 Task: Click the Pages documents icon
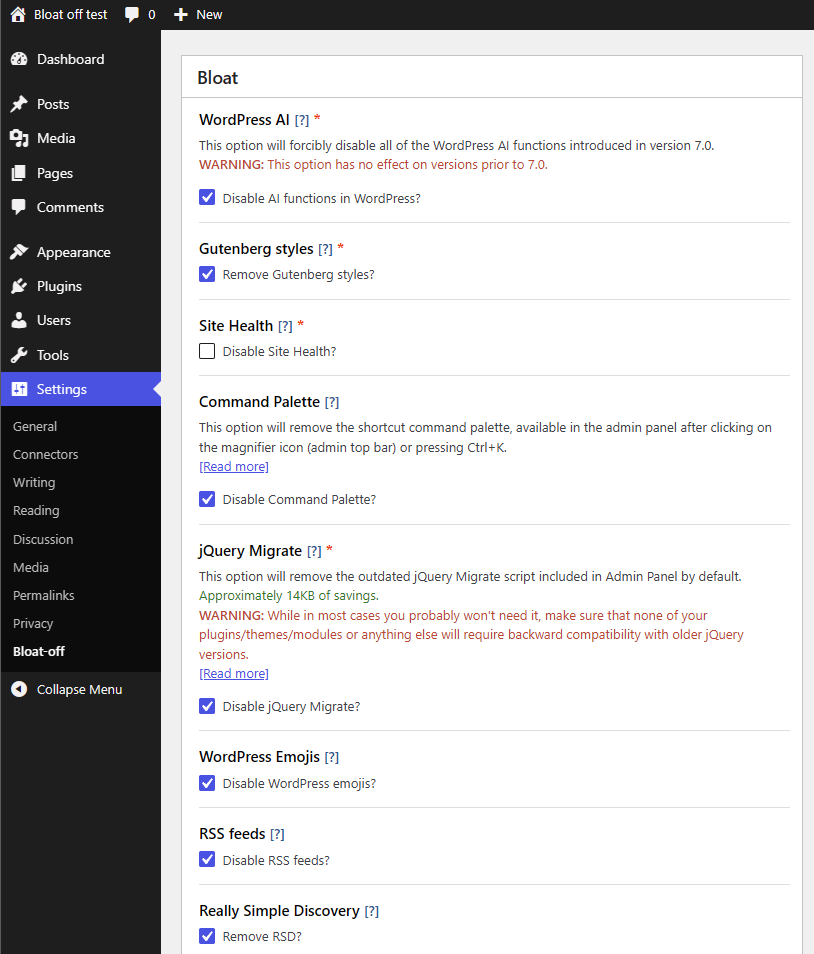[x=19, y=173]
